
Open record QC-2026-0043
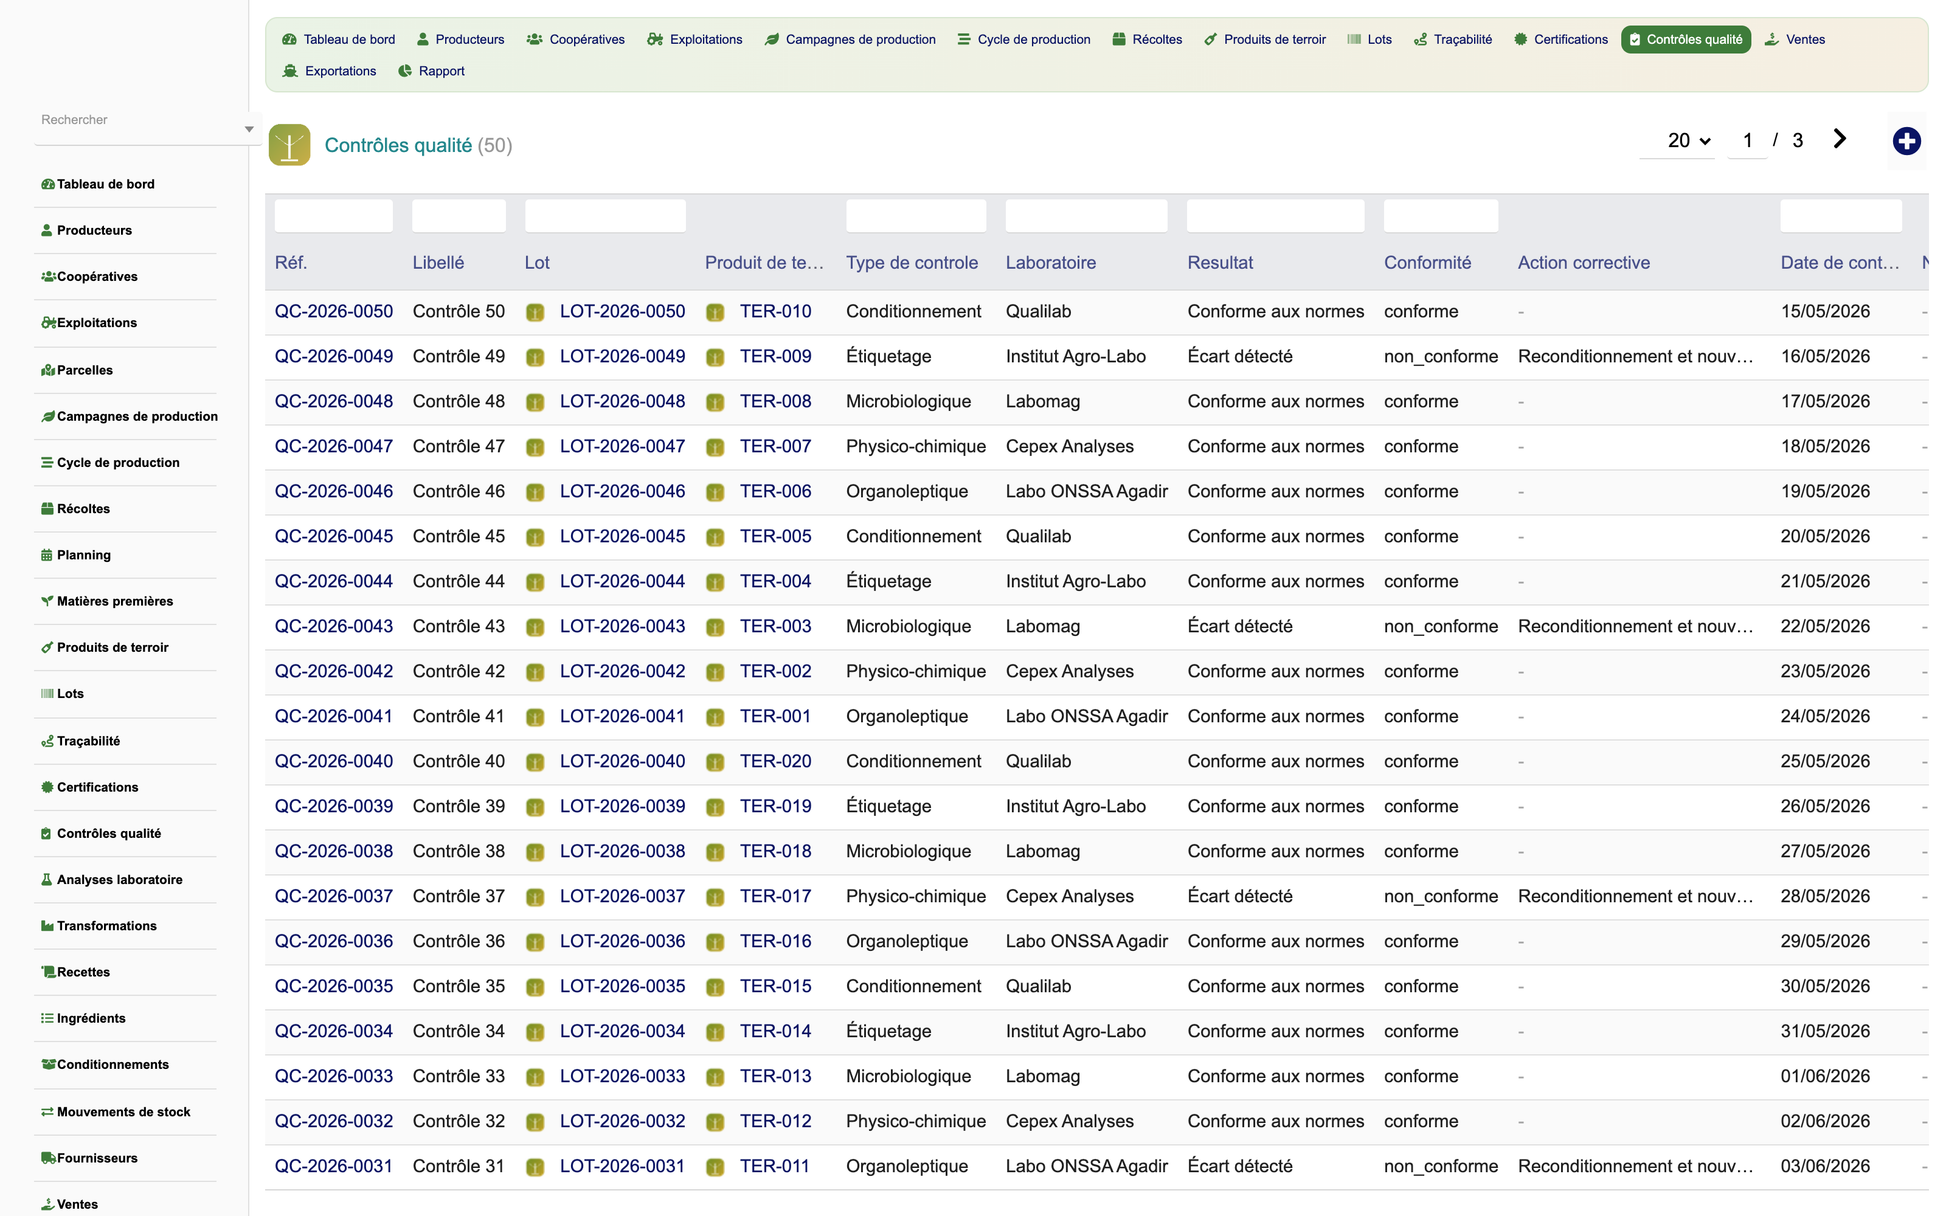[334, 627]
